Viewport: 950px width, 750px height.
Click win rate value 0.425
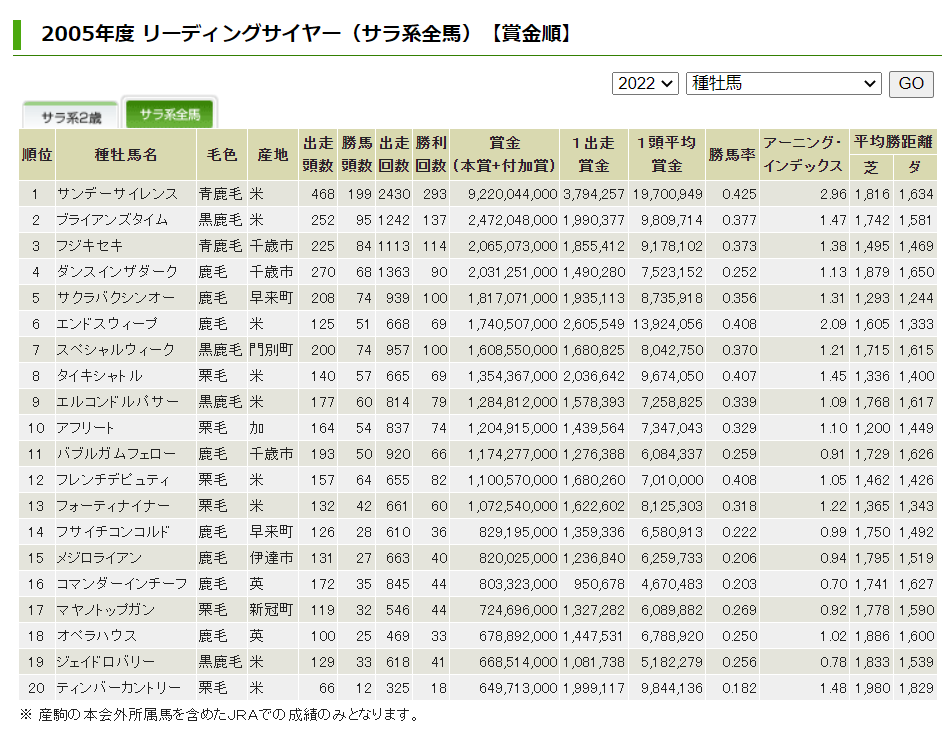tap(739, 194)
